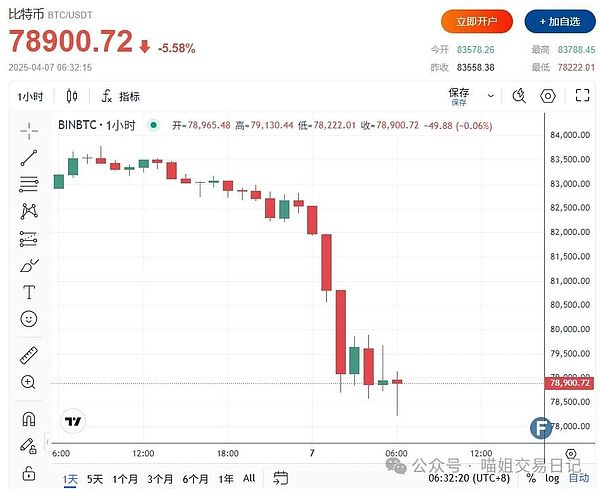Activate the zoom in tool
Viewport: 600px width, 489px height.
click(x=29, y=382)
